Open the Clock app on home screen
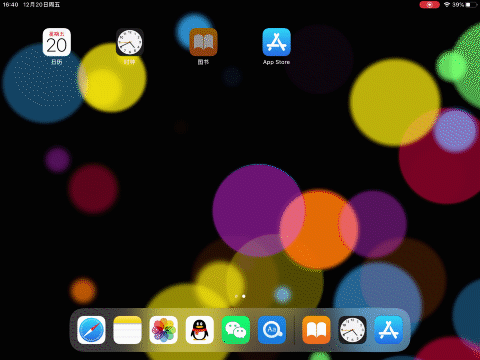Image resolution: width=480 pixels, height=360 pixels. coord(130,42)
